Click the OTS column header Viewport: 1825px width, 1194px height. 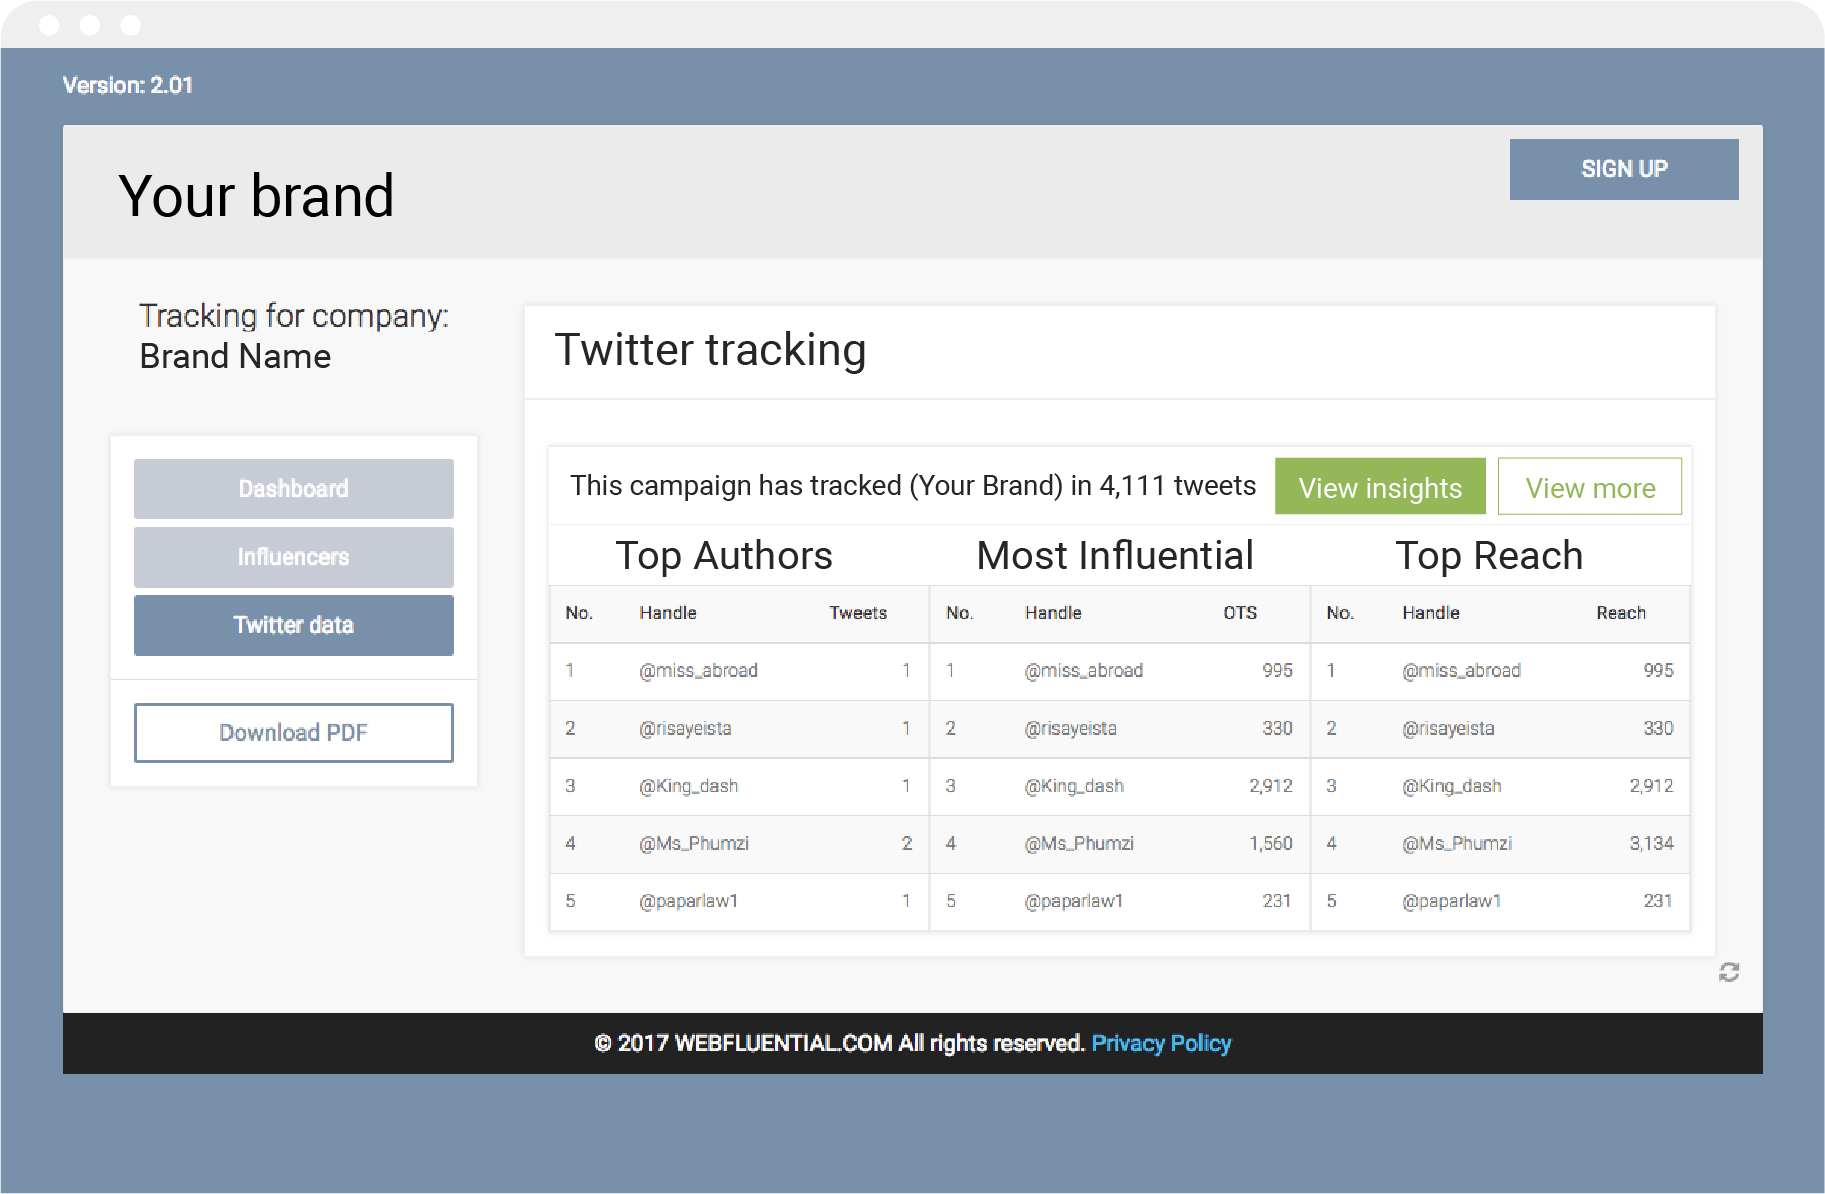click(1240, 613)
